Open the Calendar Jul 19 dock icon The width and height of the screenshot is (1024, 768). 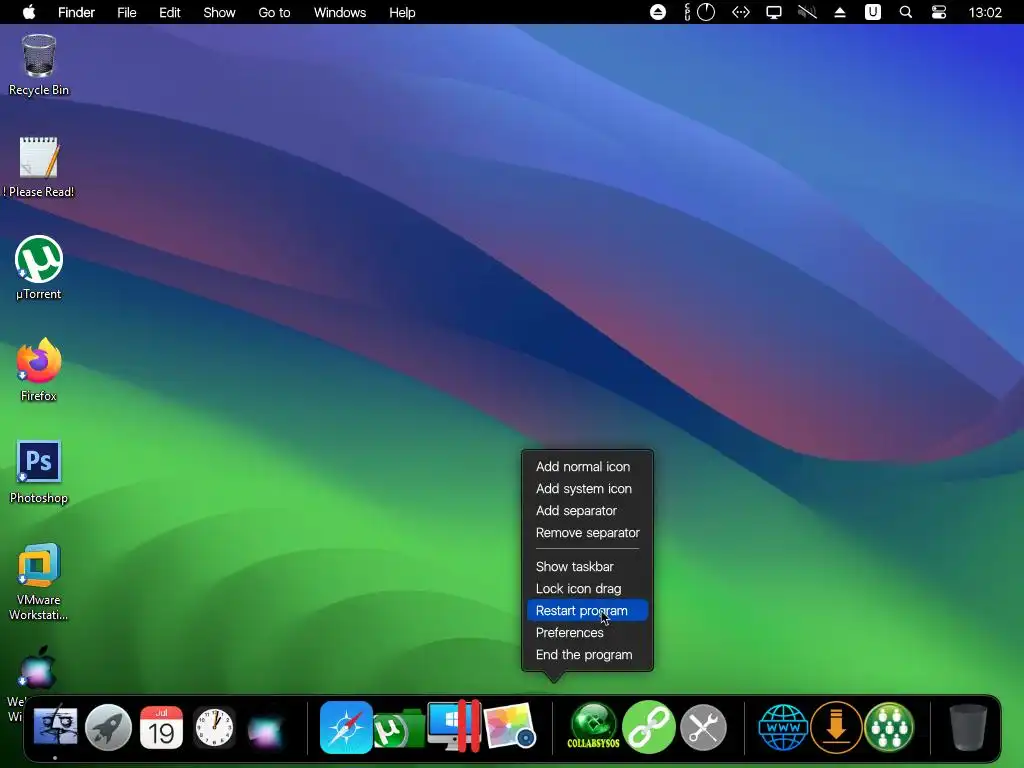click(x=161, y=727)
